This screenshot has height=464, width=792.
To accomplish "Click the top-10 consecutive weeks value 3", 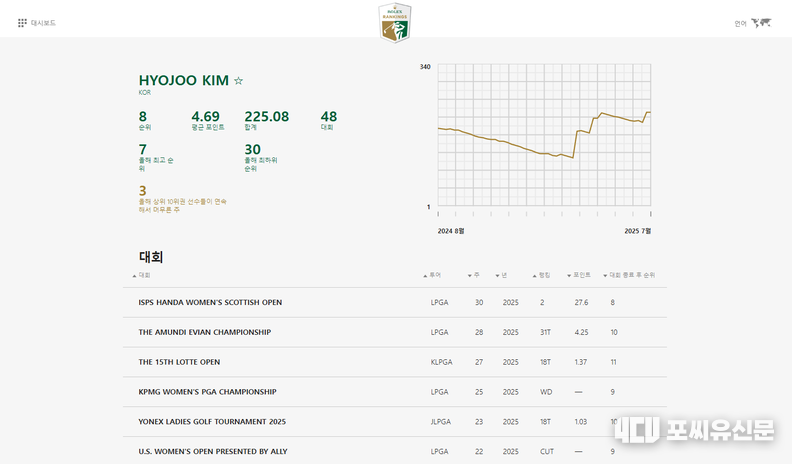I will pyautogui.click(x=143, y=191).
